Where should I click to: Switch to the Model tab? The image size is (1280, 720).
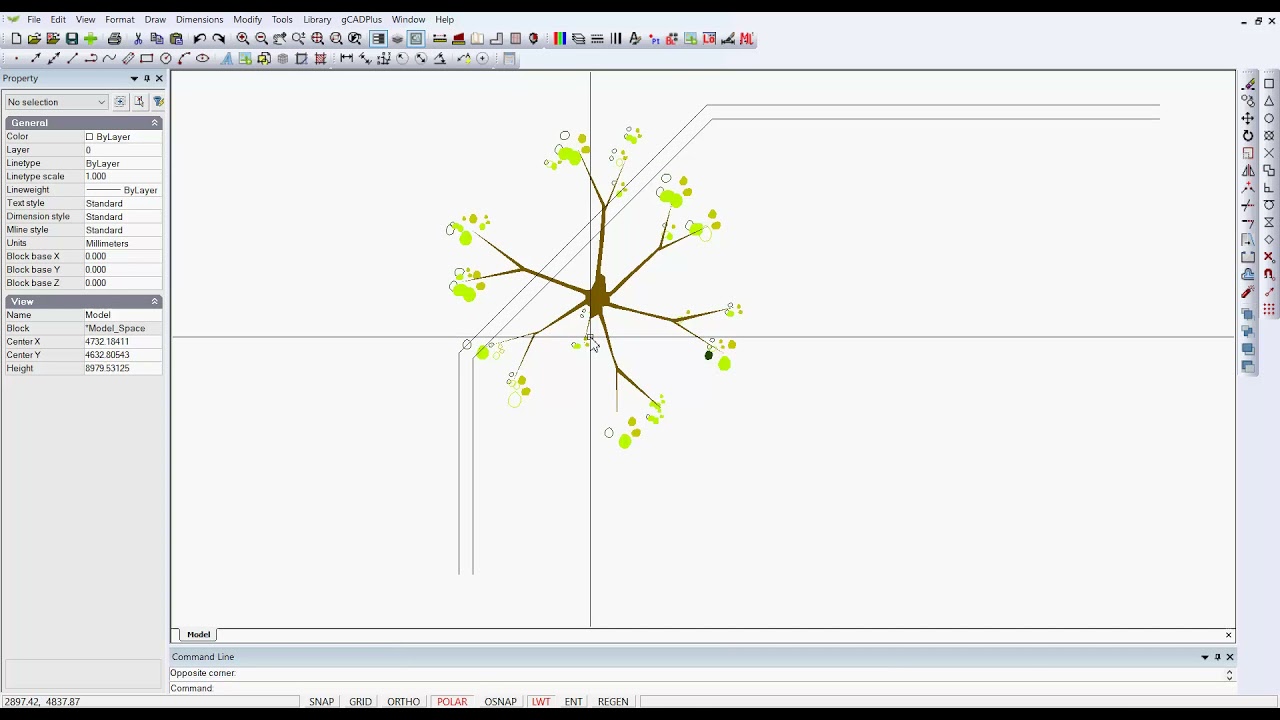coord(198,635)
